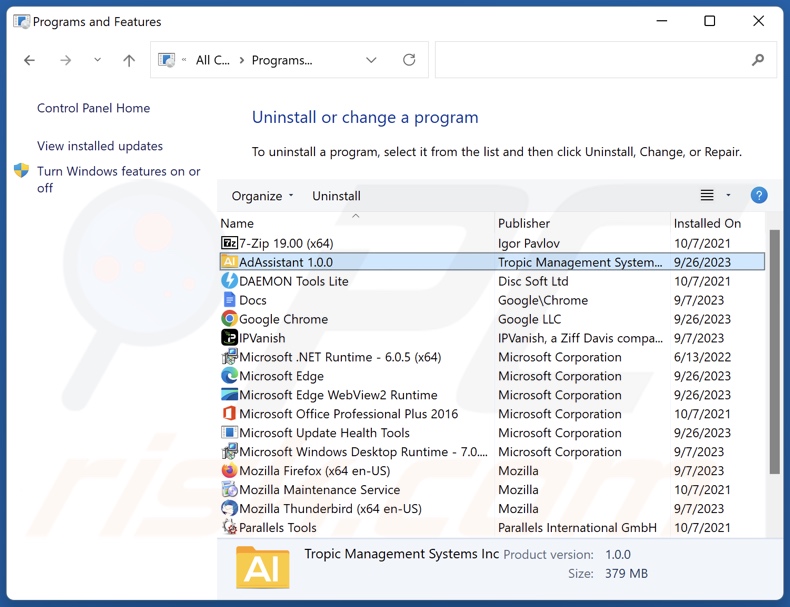Sort list by Installed On column
This screenshot has height=607, width=790.
(x=707, y=223)
